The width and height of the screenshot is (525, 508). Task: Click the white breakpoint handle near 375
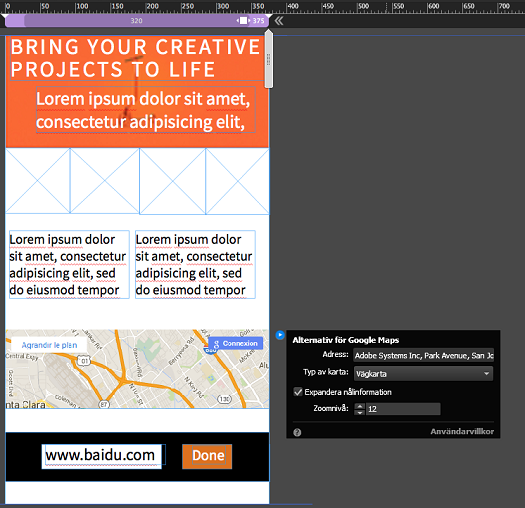(x=243, y=21)
